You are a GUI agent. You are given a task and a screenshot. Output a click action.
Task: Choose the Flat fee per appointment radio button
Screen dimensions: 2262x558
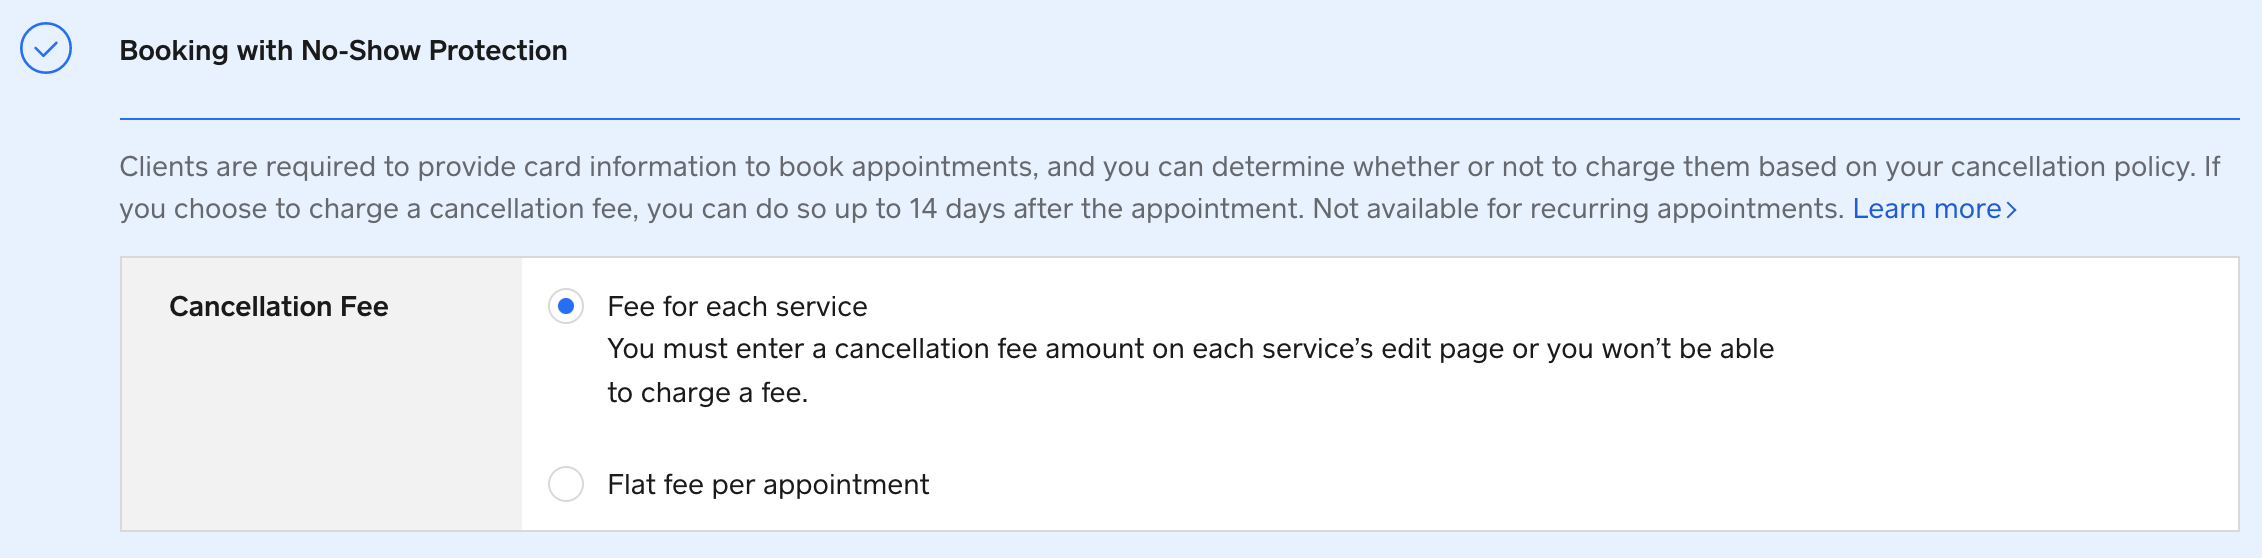tap(566, 484)
